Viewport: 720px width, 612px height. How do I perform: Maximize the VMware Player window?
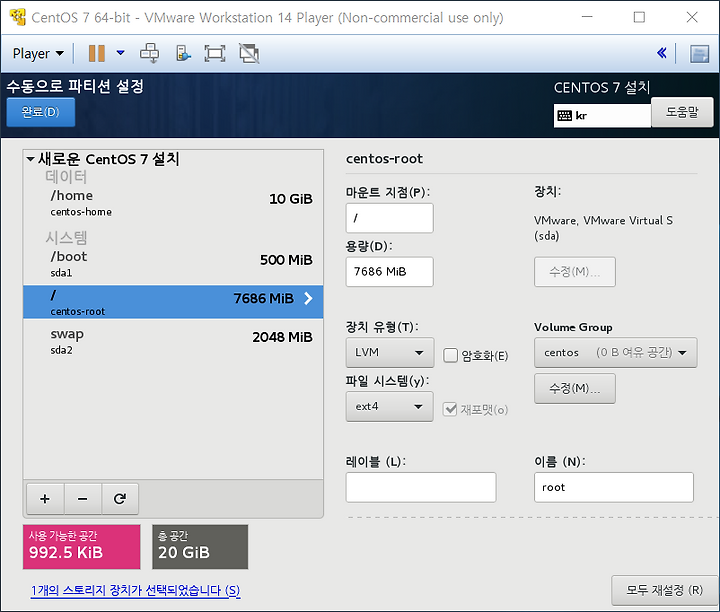tap(639, 17)
